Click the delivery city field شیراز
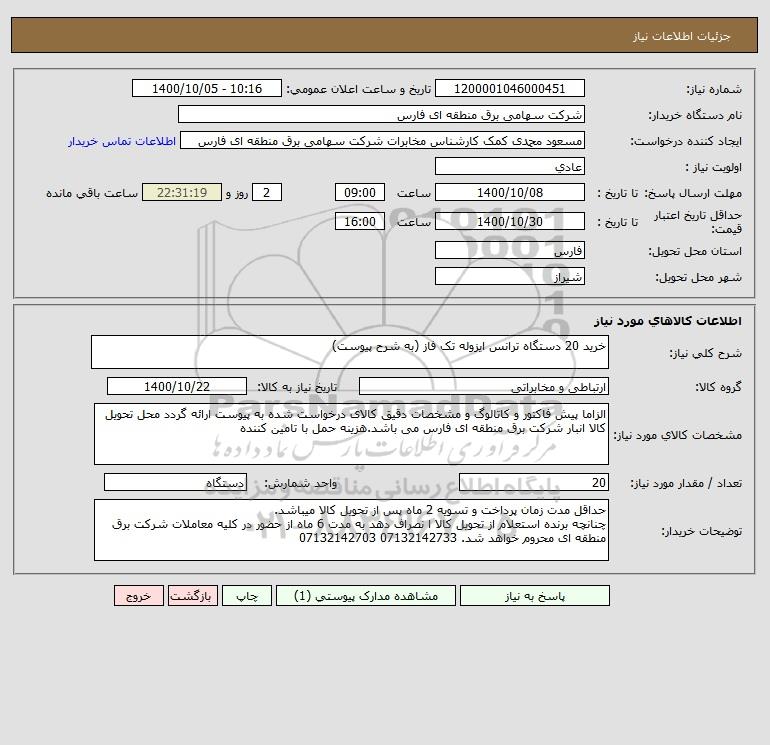The image size is (770, 745). pyautogui.click(x=510, y=276)
